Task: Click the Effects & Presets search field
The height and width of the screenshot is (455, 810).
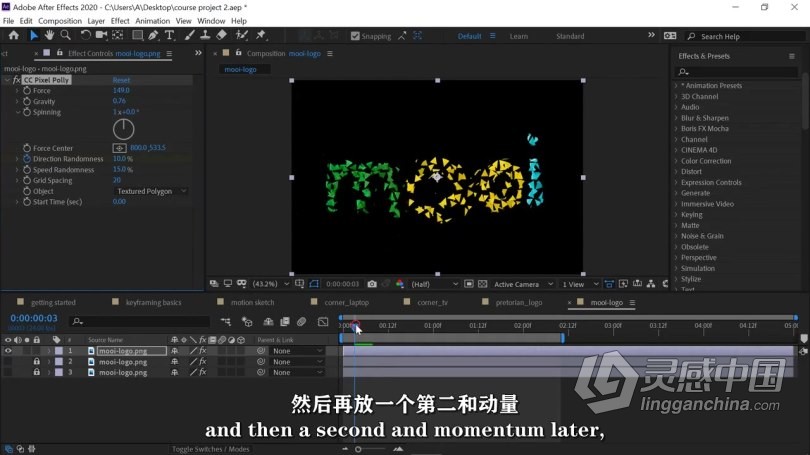Action: click(738, 72)
